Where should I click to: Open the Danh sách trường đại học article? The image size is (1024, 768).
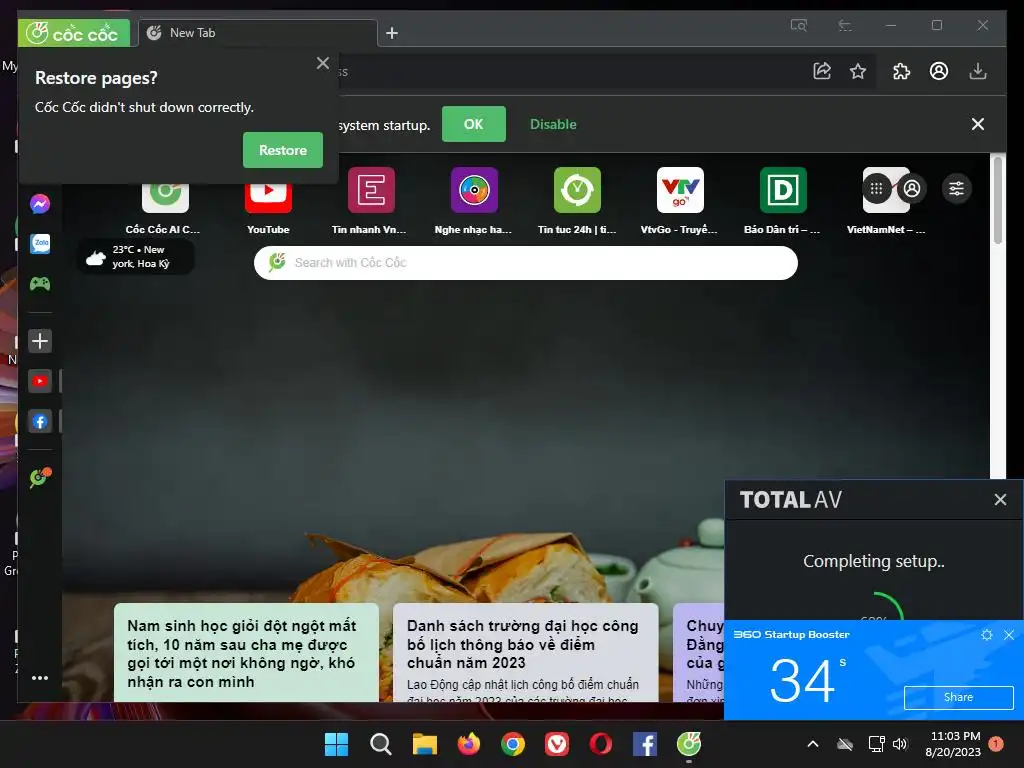[x=526, y=652]
